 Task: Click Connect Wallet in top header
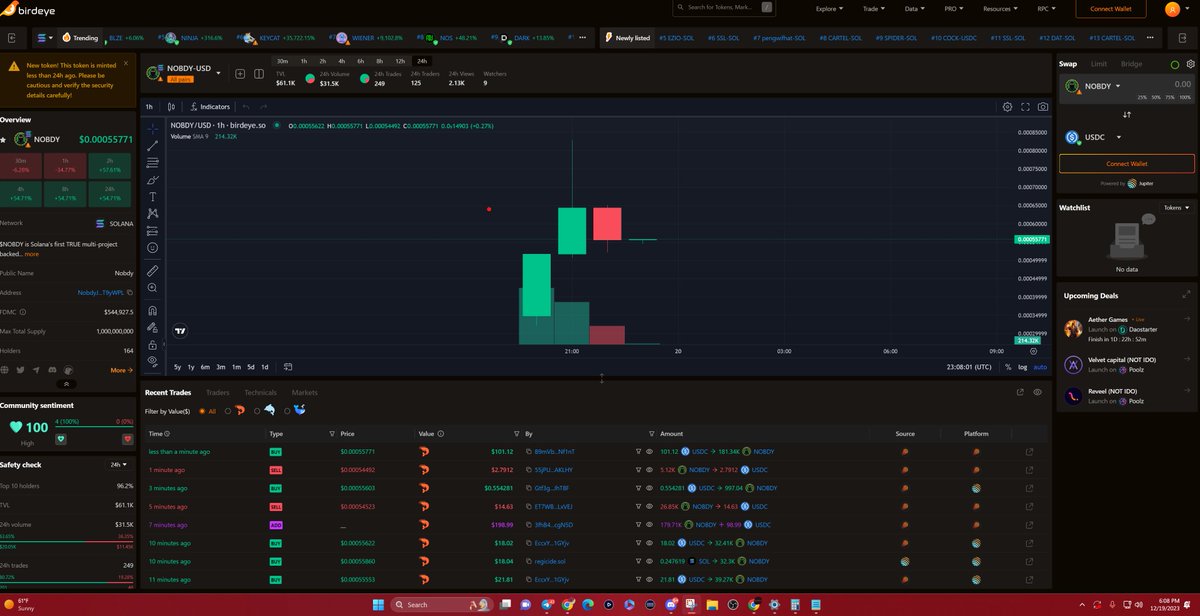pyautogui.click(x=1110, y=9)
